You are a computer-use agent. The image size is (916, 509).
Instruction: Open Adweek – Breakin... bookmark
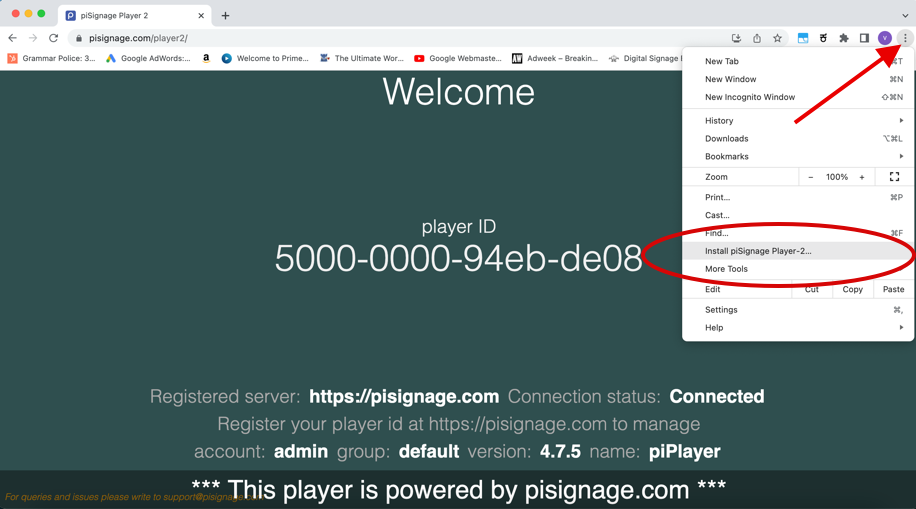[555, 58]
